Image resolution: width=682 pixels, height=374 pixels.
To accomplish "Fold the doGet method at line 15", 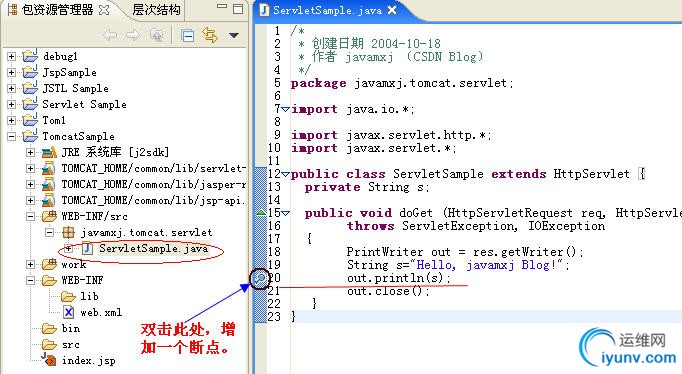I will point(285,213).
